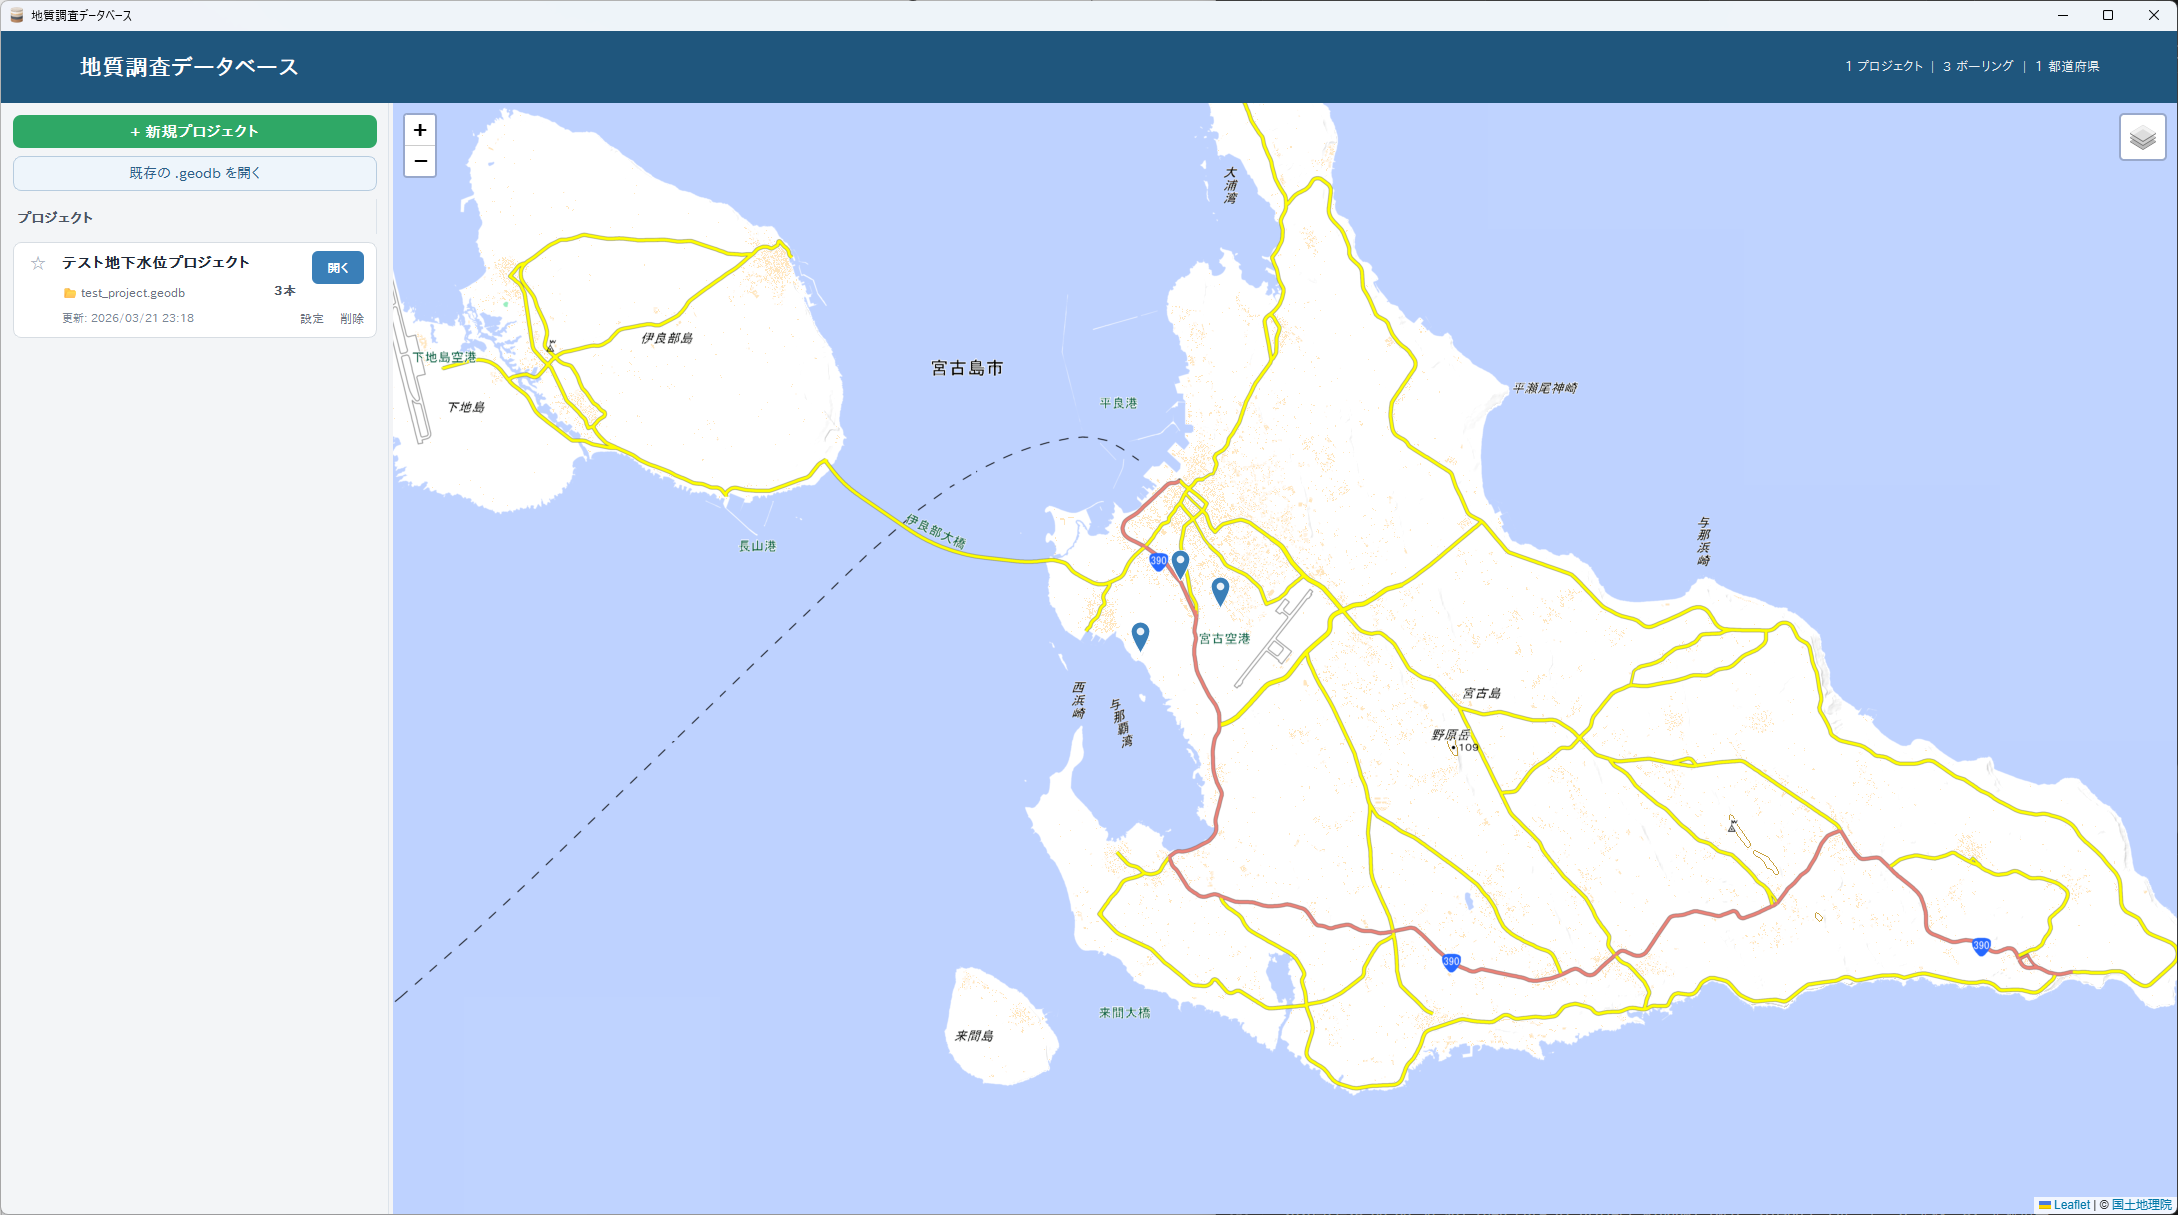This screenshot has width=2178, height=1215.
Task: Open the 国土地理院 attribution link
Action: pyautogui.click(x=2141, y=1205)
